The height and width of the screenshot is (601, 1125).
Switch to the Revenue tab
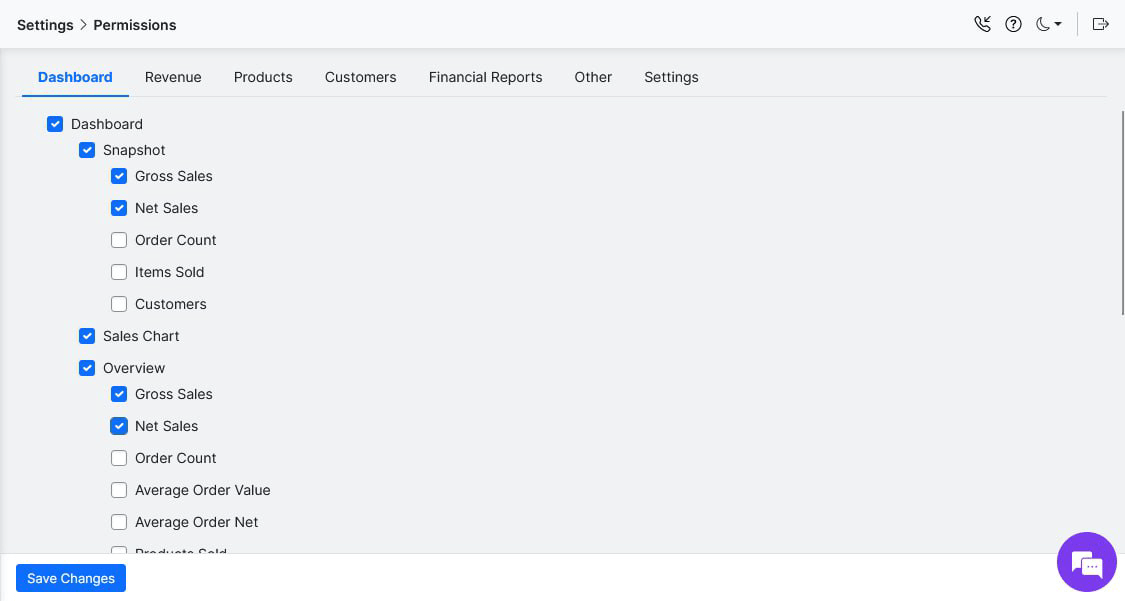[x=173, y=77]
